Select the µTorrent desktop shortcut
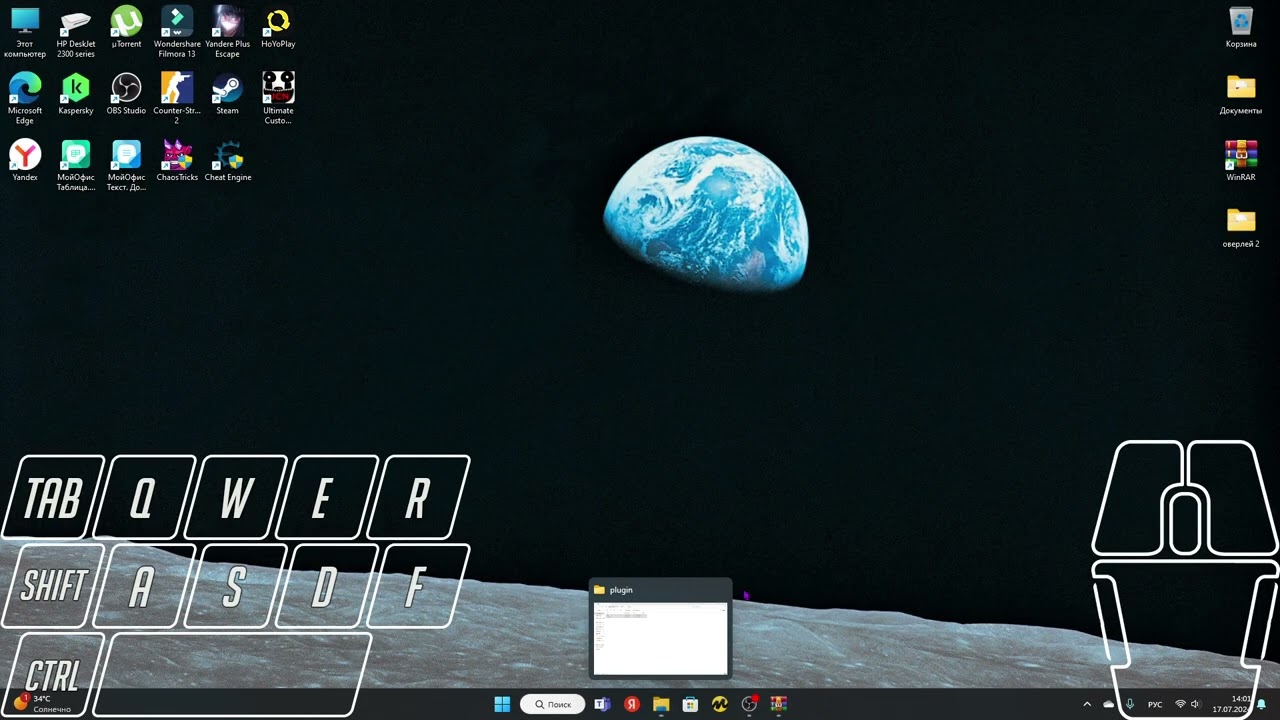Image resolution: width=1280 pixels, height=720 pixels. tap(126, 27)
